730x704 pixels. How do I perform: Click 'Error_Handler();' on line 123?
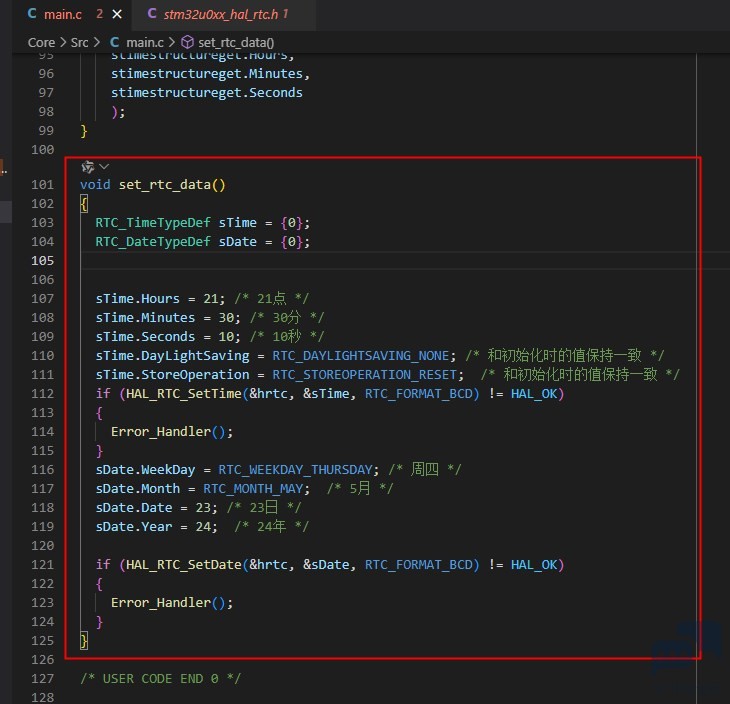pos(172,602)
